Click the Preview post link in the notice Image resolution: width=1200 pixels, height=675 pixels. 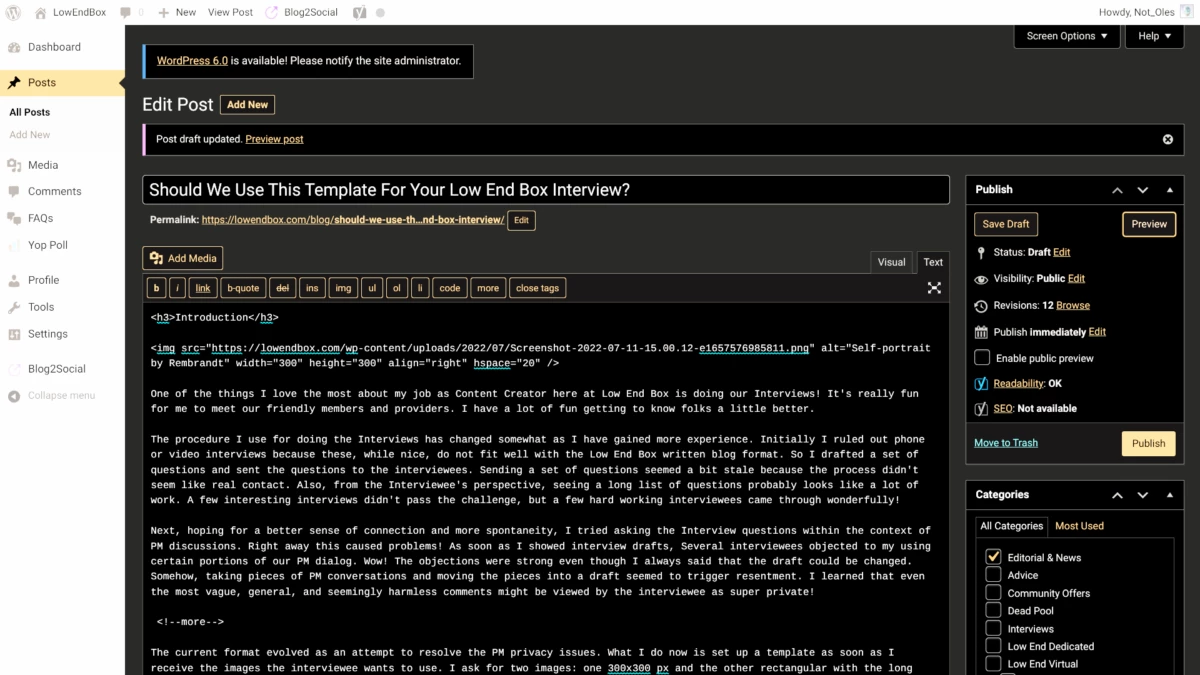coord(274,138)
